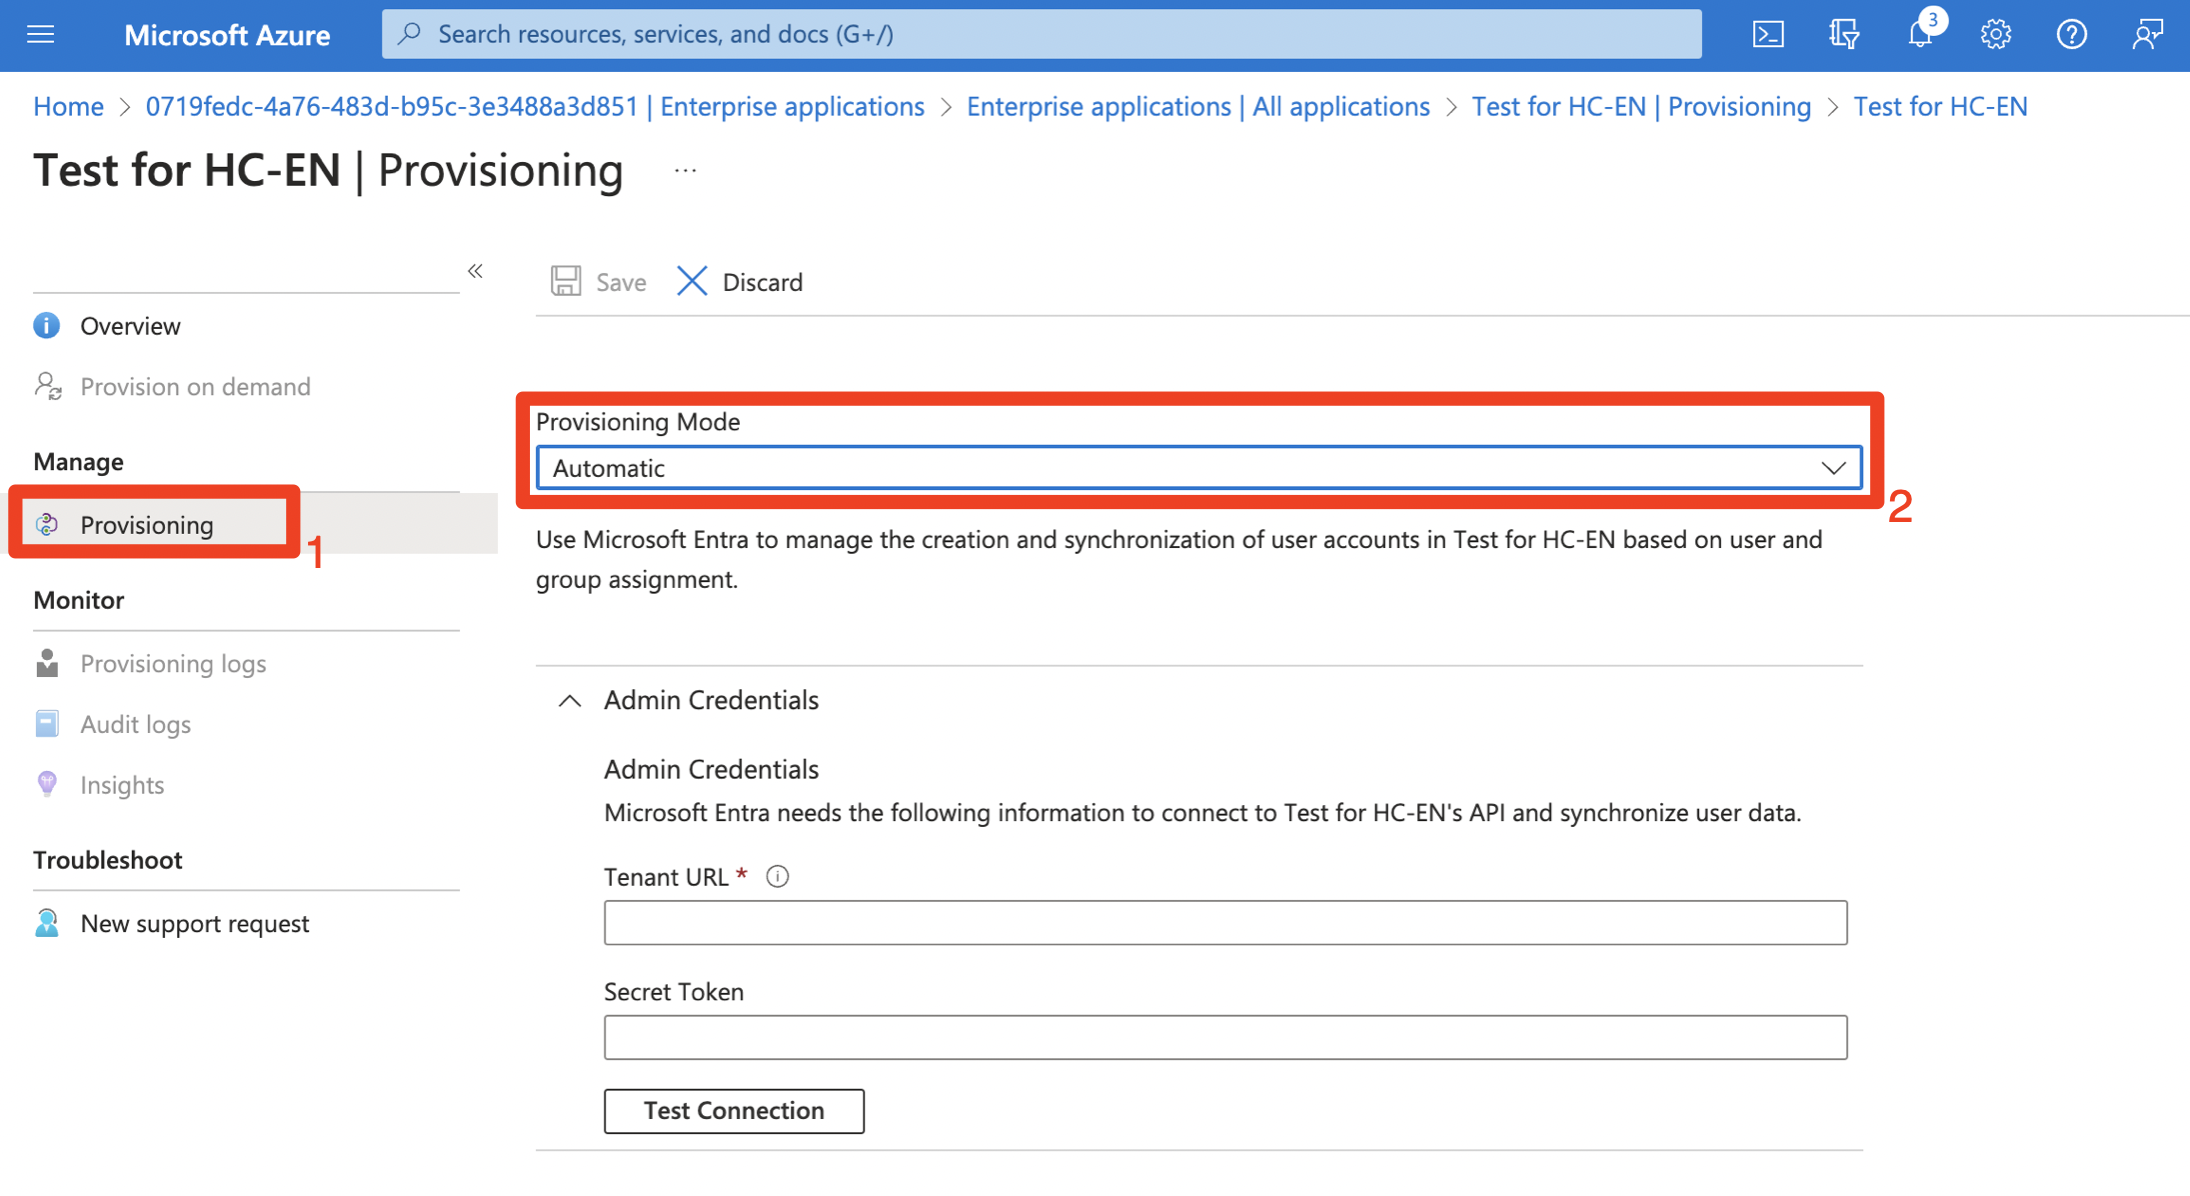This screenshot has width=2190, height=1196.
Task: Click the Audit logs icon
Action: pyautogui.click(x=47, y=724)
